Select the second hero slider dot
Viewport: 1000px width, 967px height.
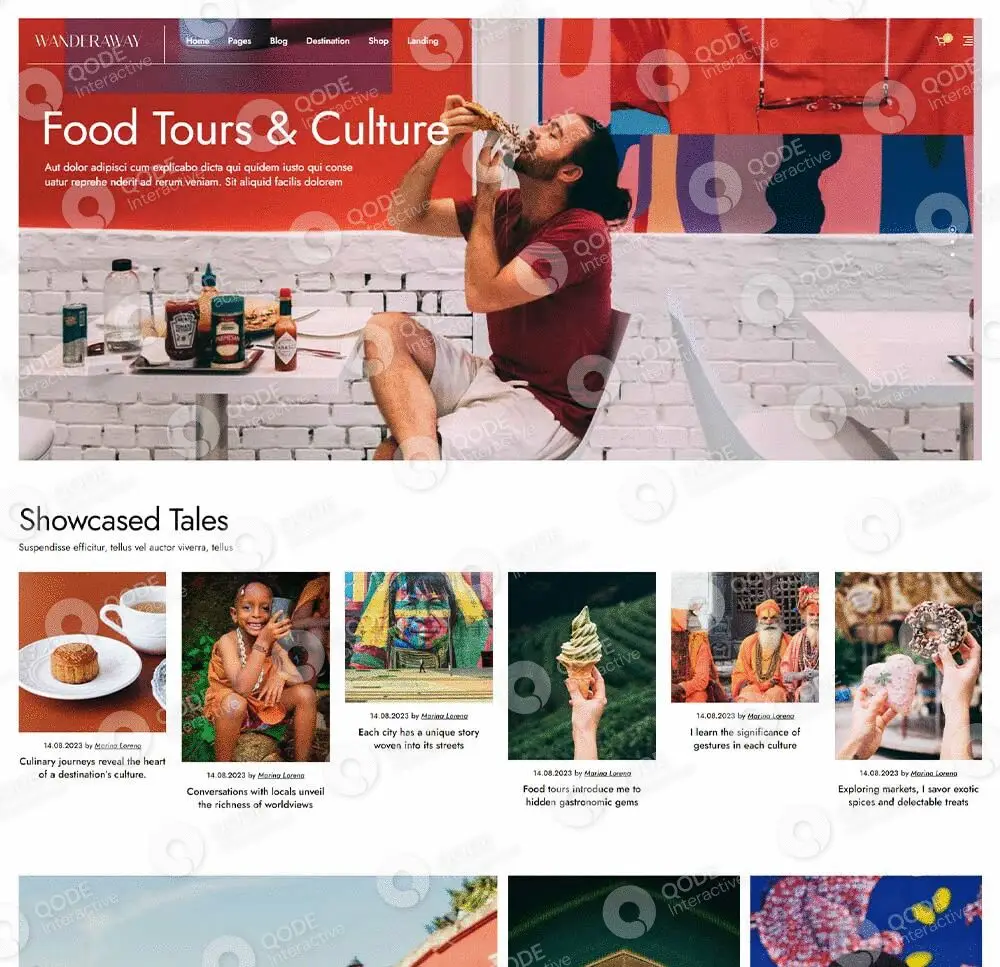[x=952, y=242]
